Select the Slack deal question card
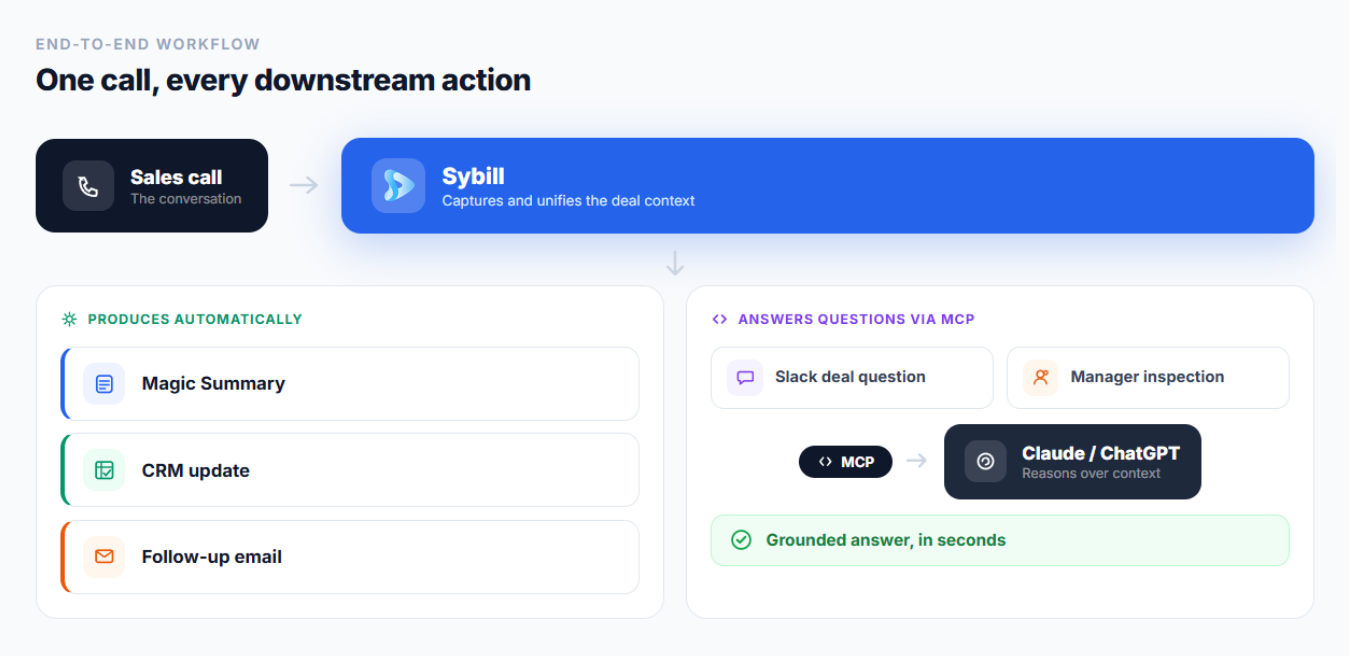The image size is (1349, 656). (852, 378)
